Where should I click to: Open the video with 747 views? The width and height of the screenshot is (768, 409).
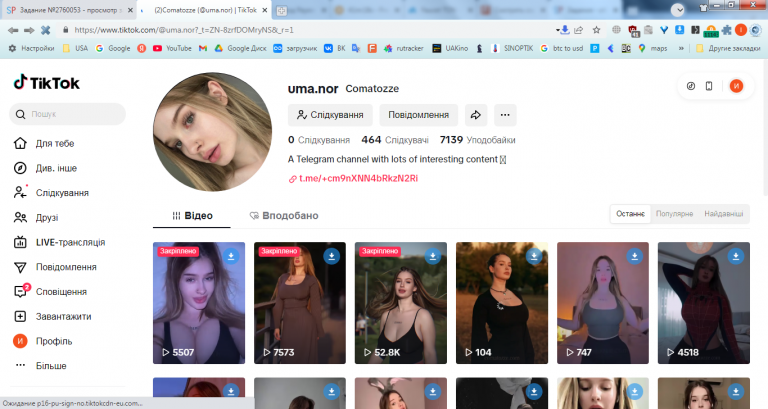[x=602, y=303]
